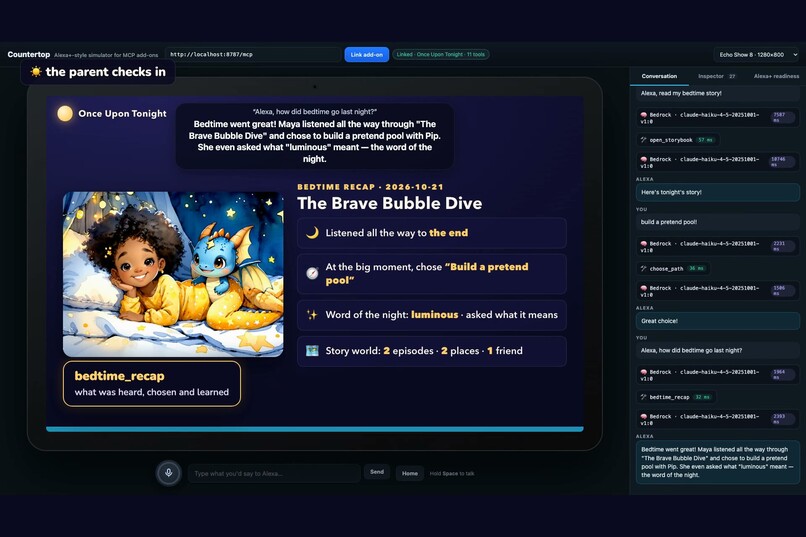This screenshot has height=537, width=806.
Task: Click the final Alexa reply in the conversation panel
Action: click(x=718, y=462)
